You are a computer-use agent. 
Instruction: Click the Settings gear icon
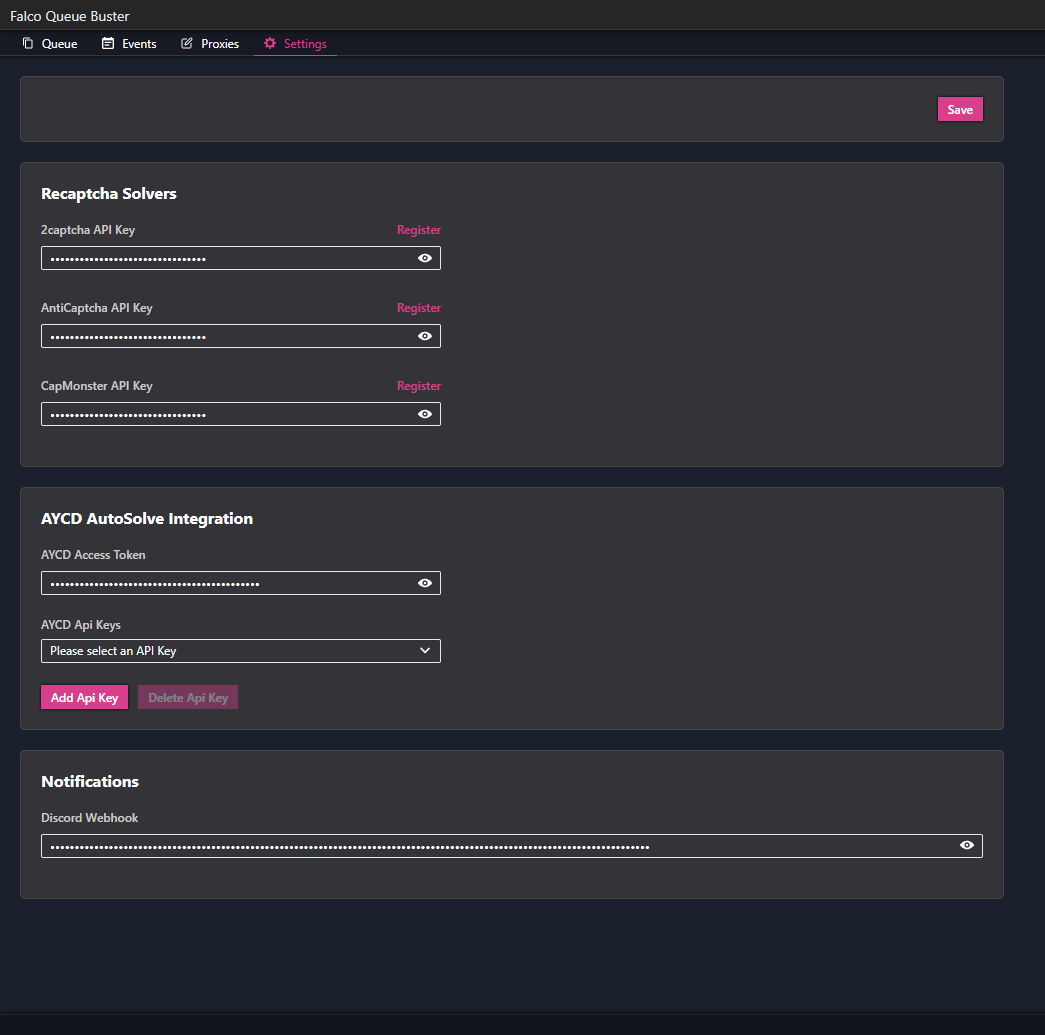(270, 43)
